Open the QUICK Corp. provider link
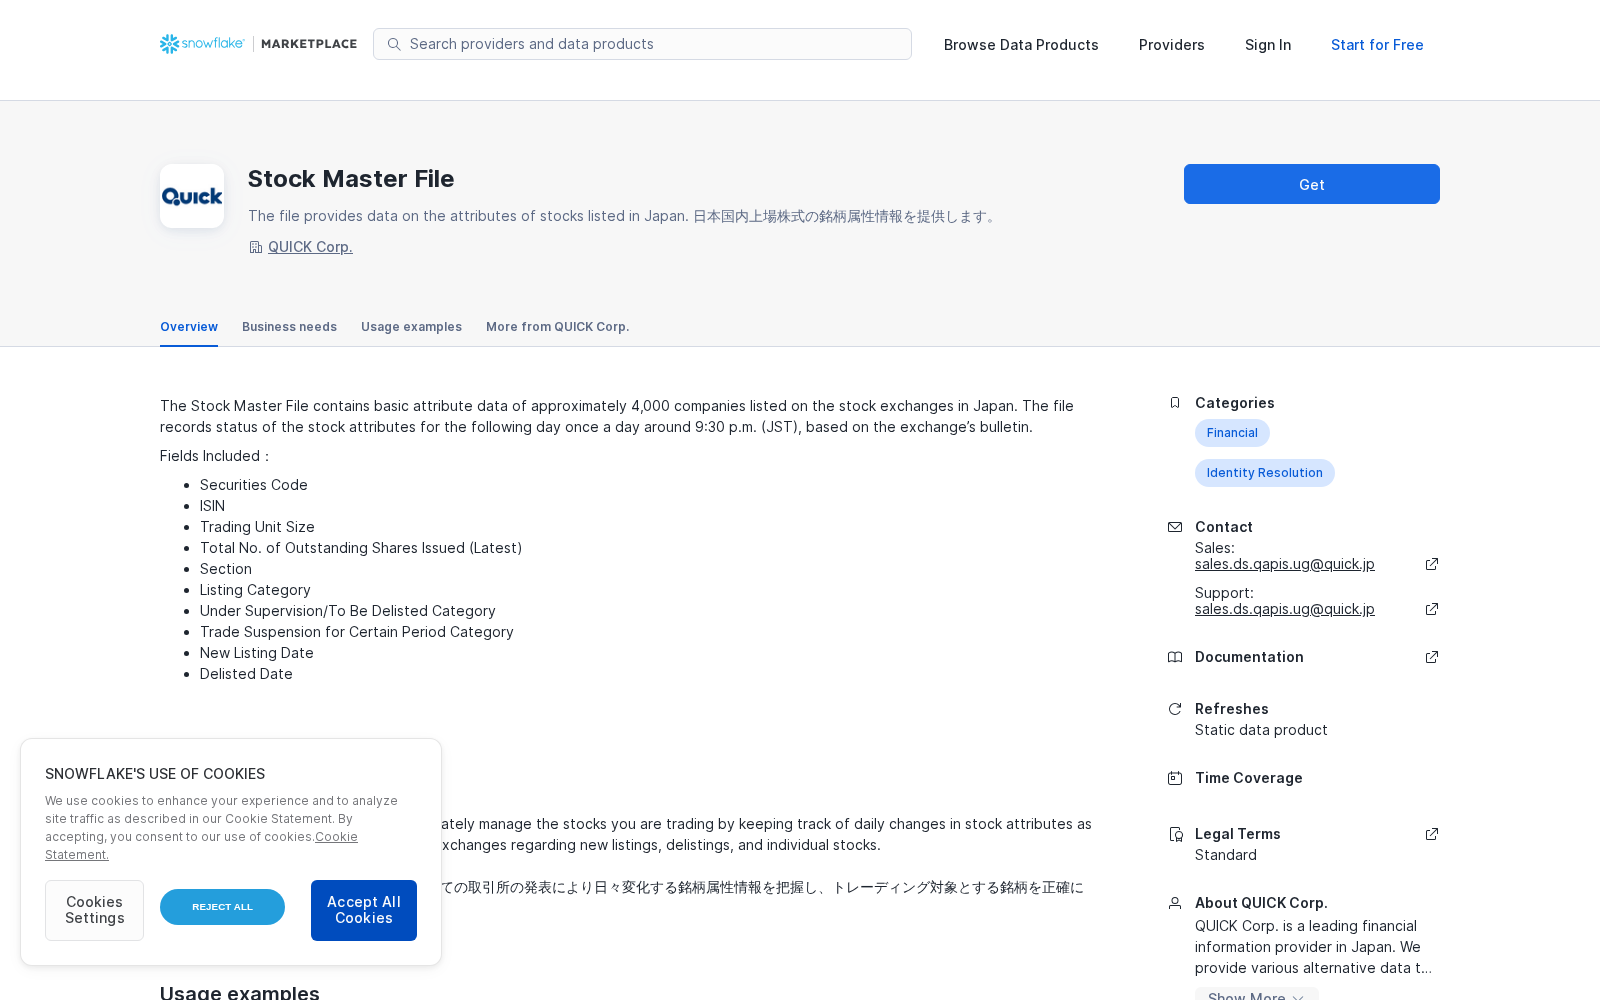The image size is (1600, 1000). (x=310, y=247)
